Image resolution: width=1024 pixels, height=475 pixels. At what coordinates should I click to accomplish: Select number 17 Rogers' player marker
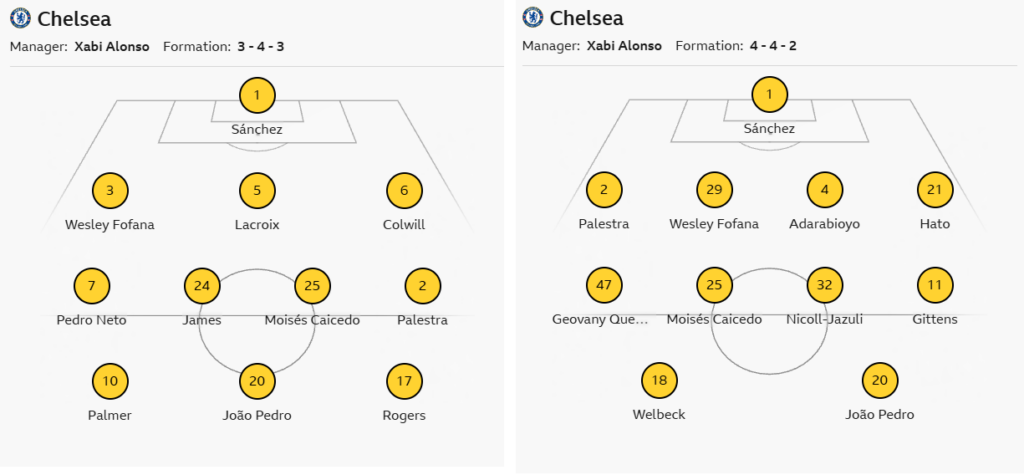coord(404,381)
